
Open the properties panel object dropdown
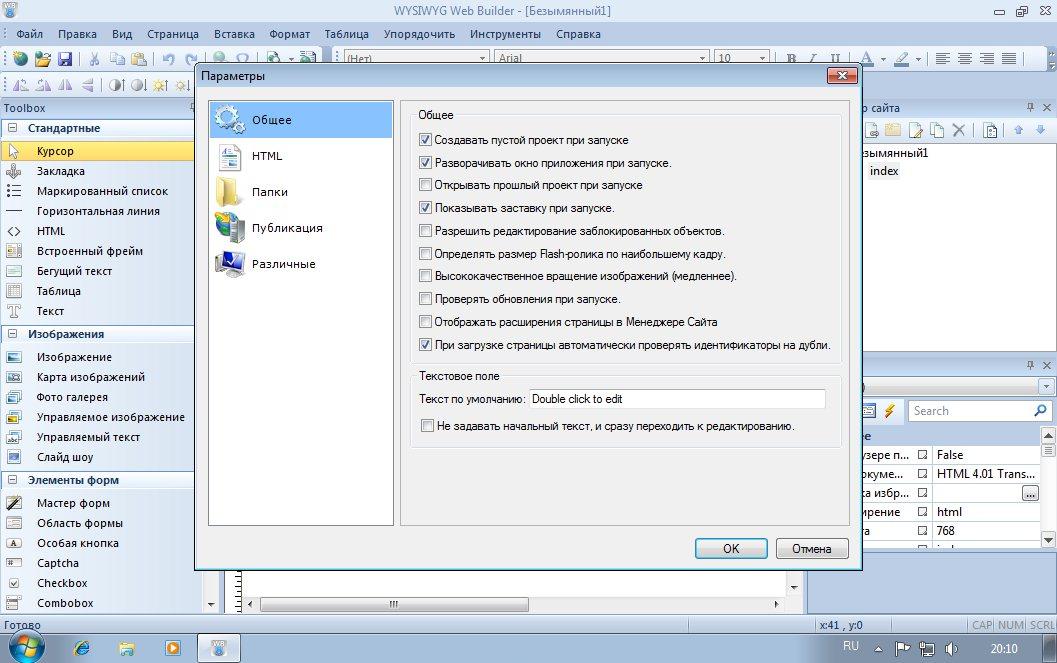tap(1046, 386)
